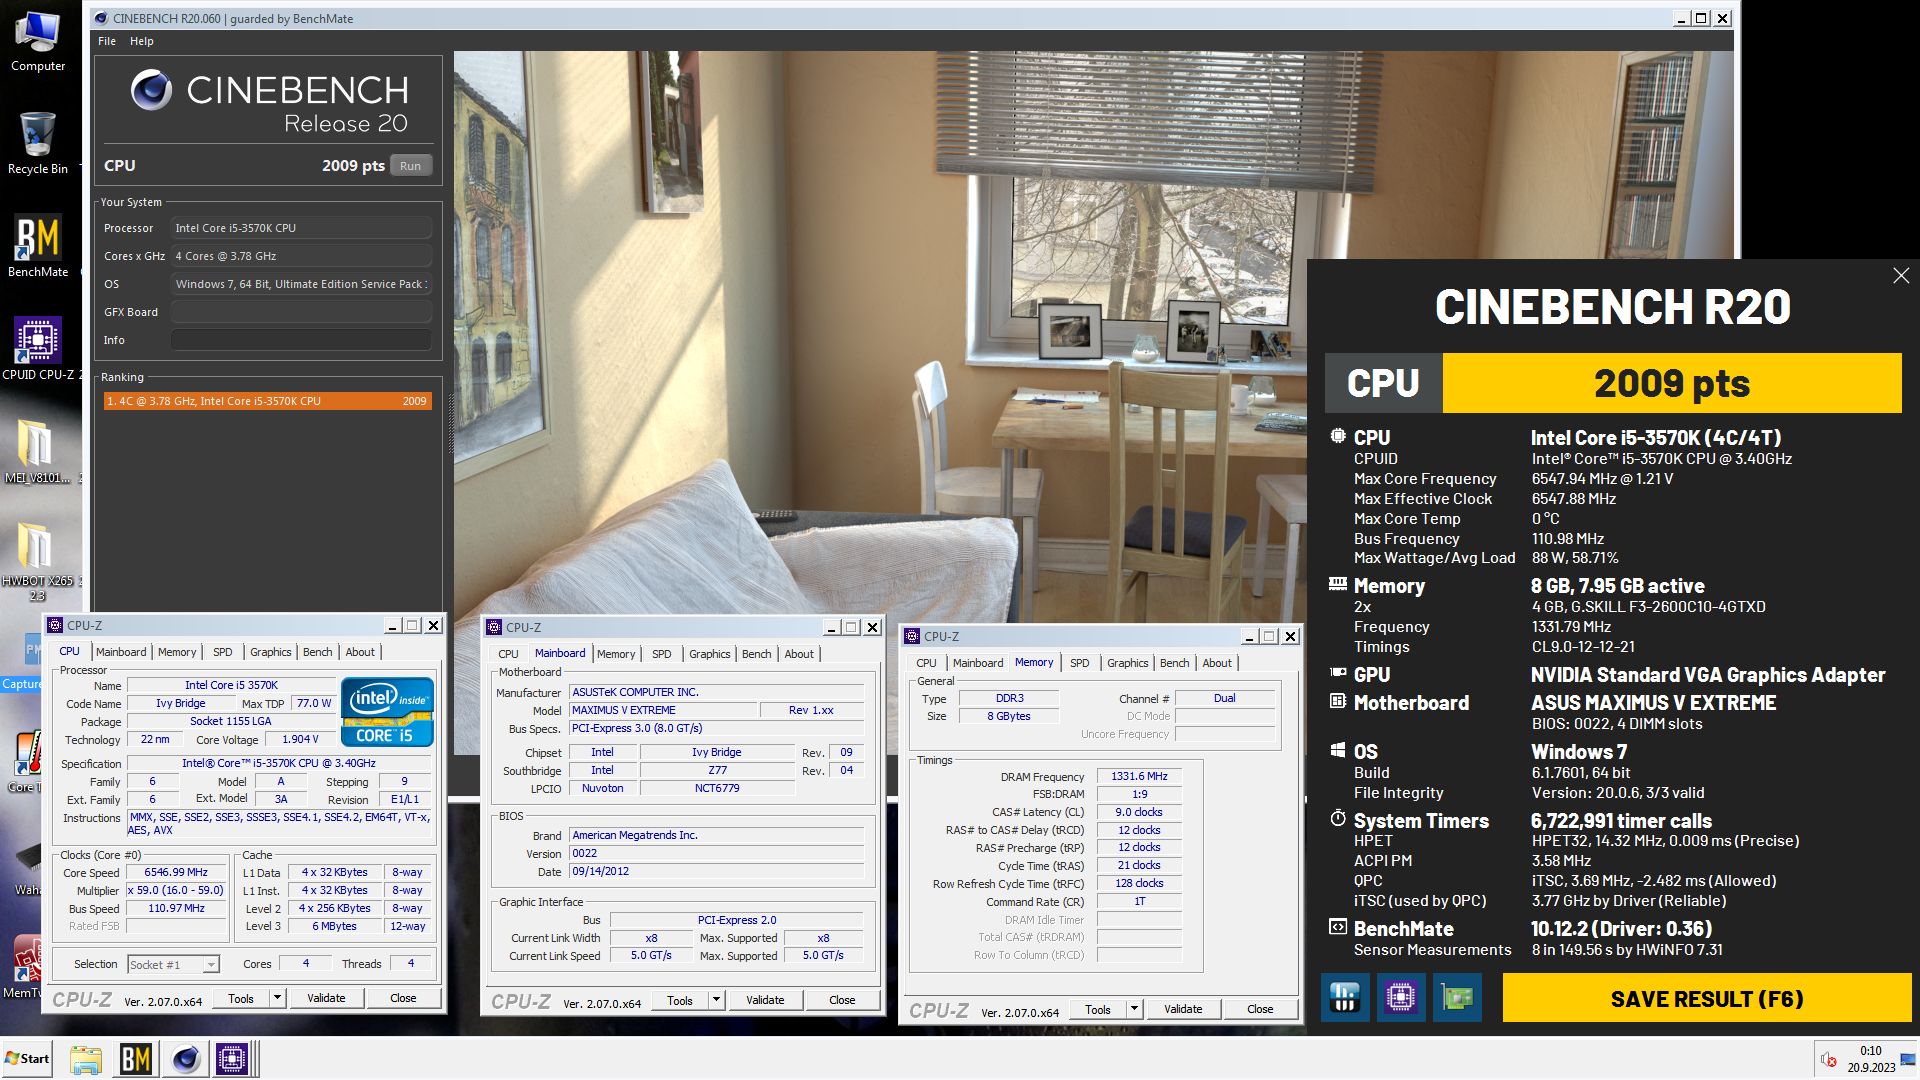Click the model MAXIMUS V EXTREME field
Image resolution: width=1920 pixels, height=1080 pixels.
(x=663, y=710)
